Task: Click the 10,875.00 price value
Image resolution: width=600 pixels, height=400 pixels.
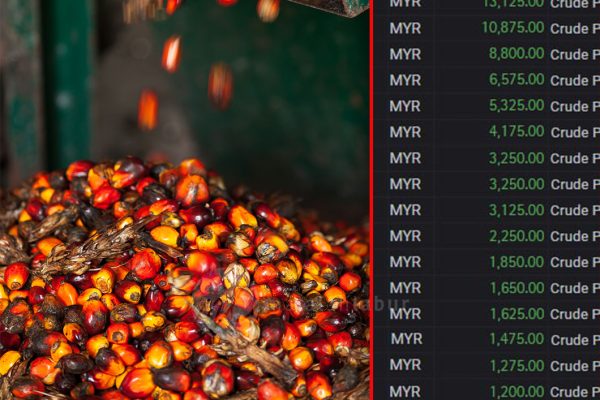Action: point(512,28)
